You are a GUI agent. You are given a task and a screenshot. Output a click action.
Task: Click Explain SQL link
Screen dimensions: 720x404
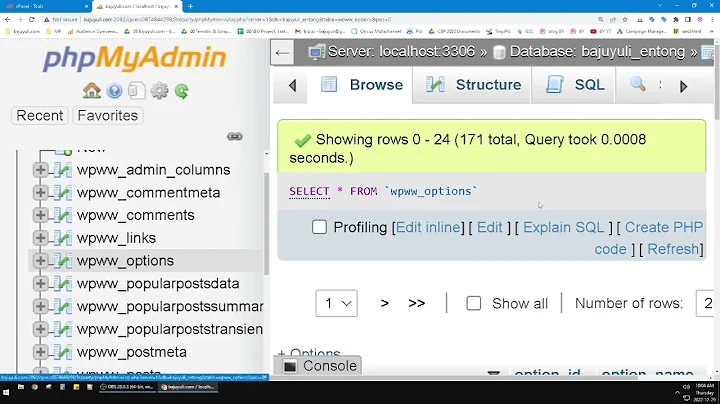click(x=563, y=227)
